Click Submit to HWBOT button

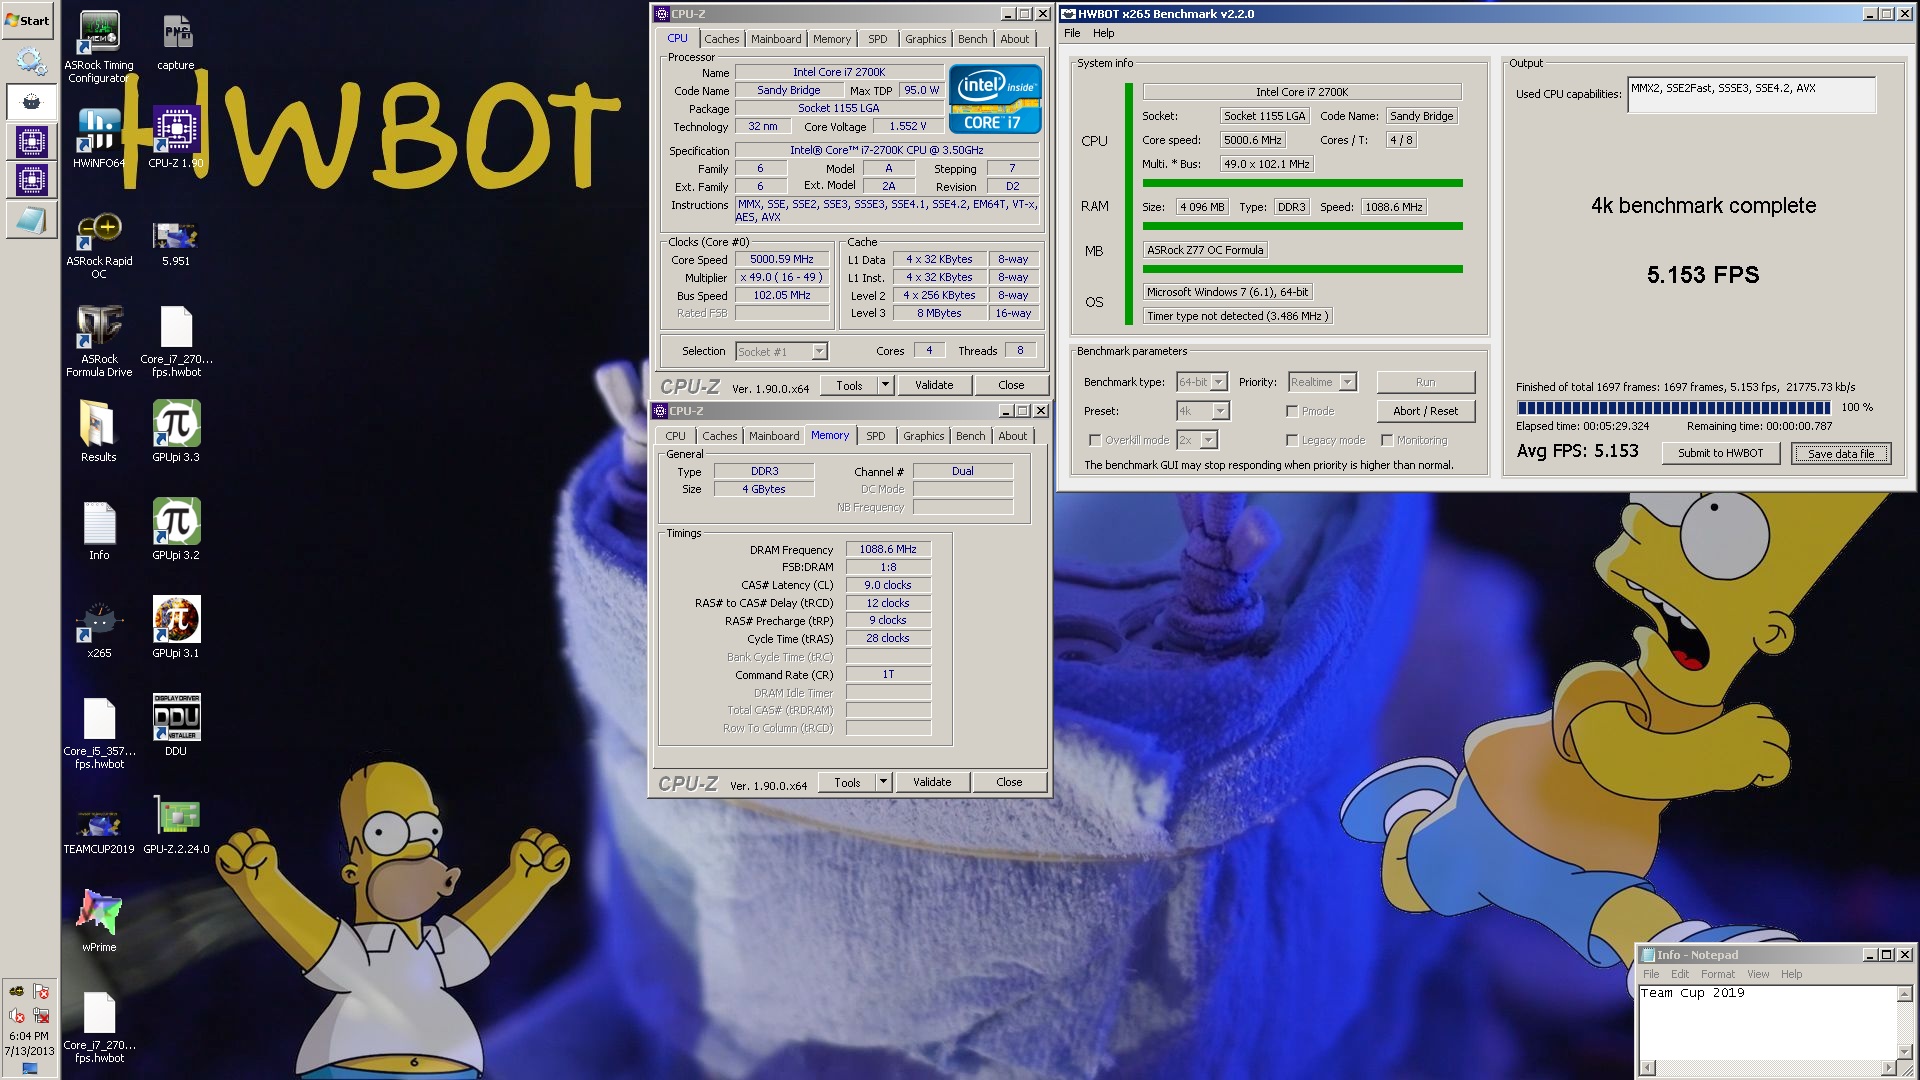[1720, 453]
